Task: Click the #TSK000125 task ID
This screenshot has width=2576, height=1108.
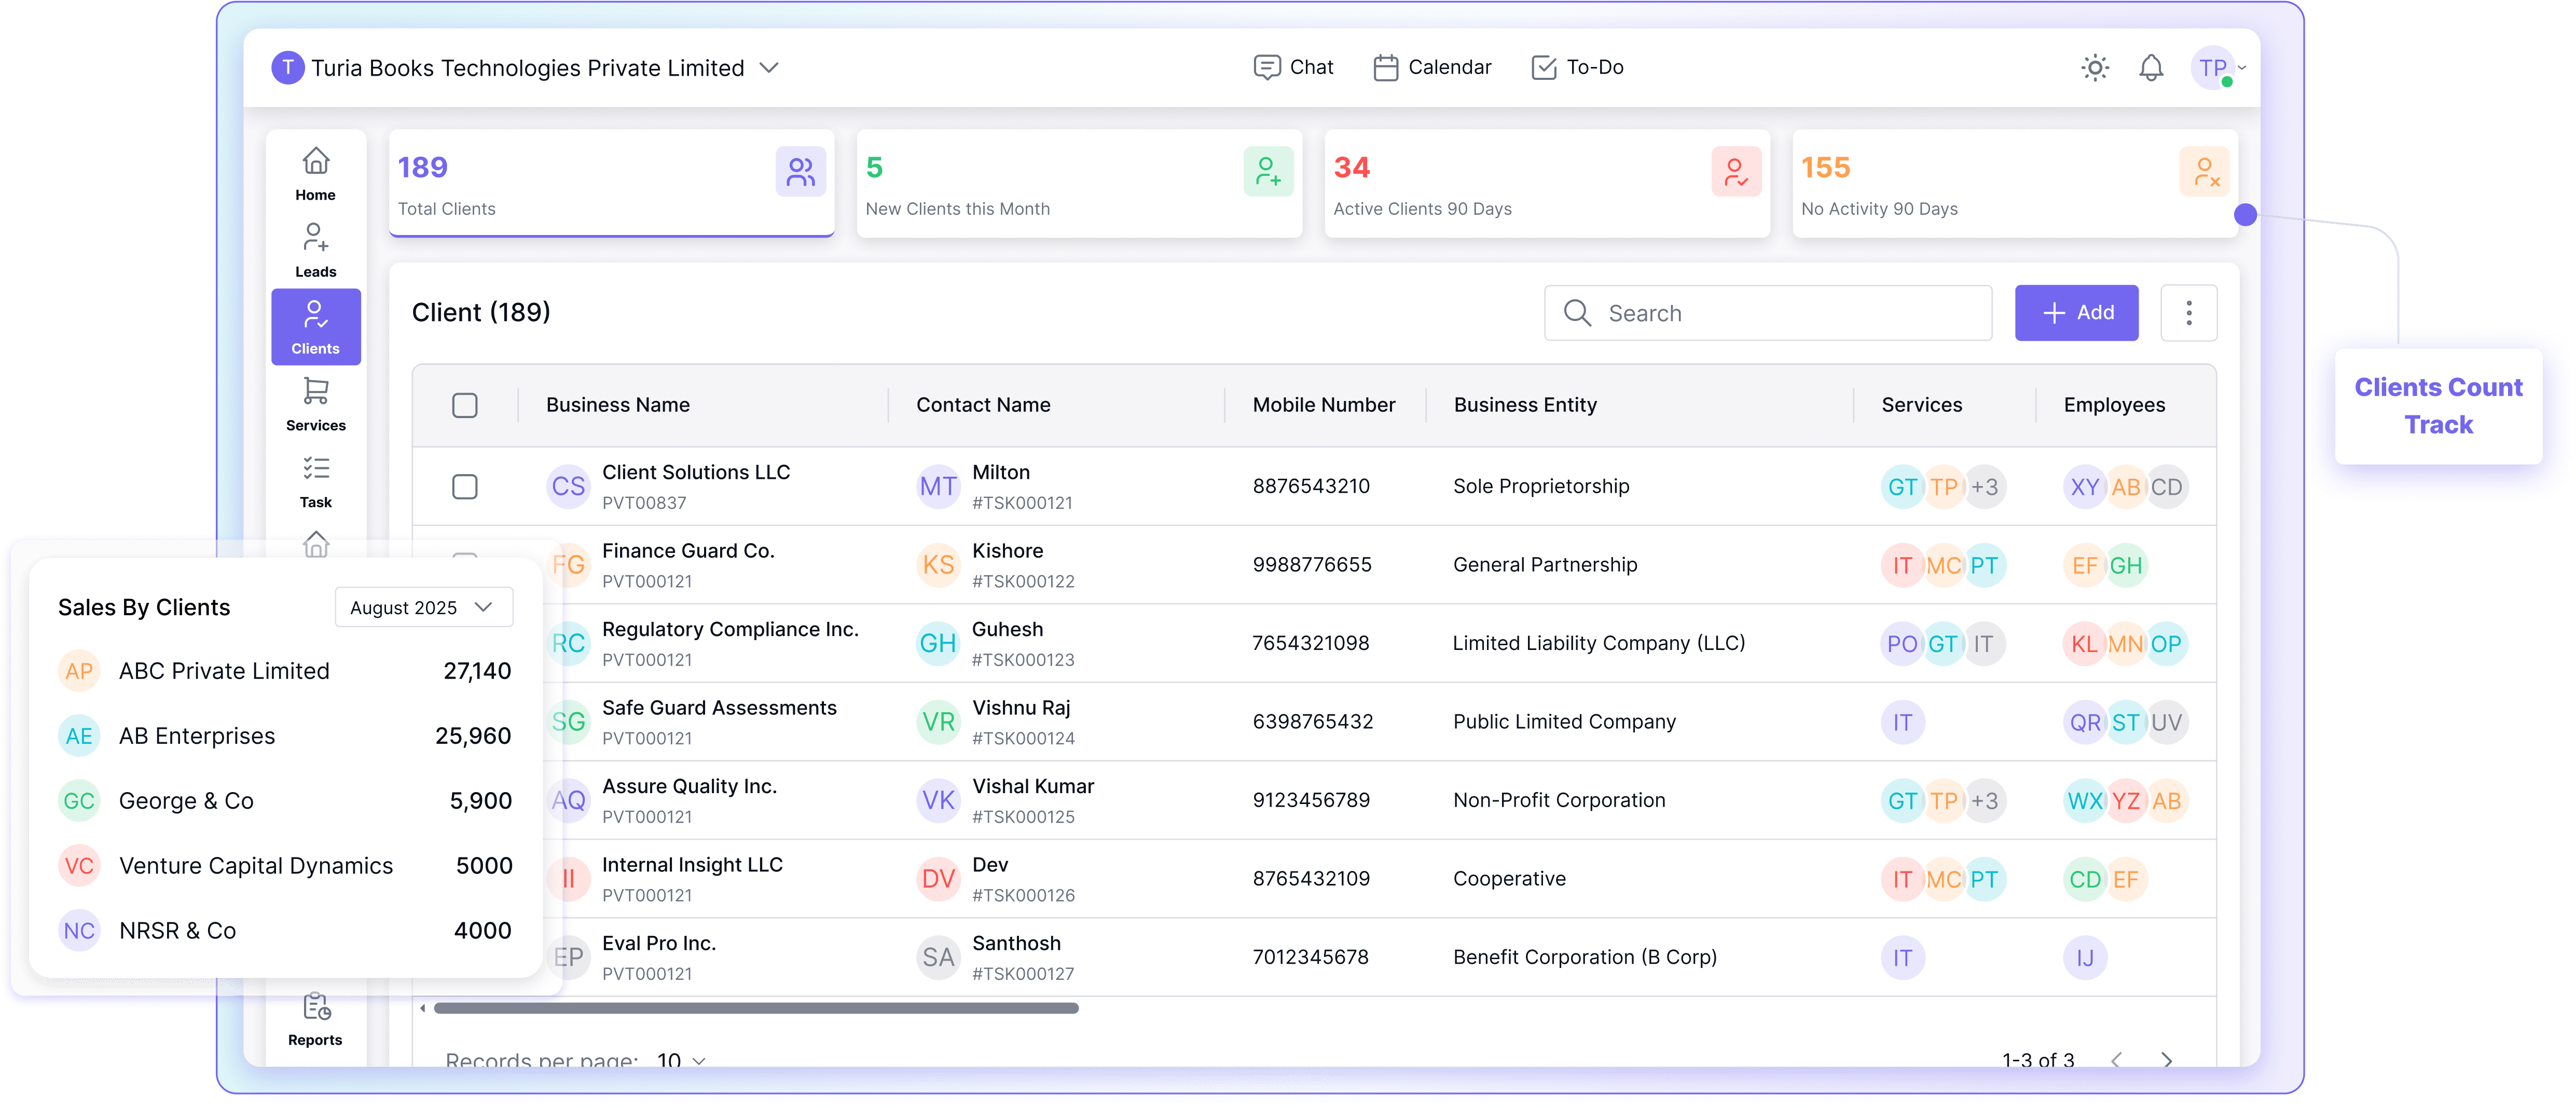Action: click(x=1023, y=817)
